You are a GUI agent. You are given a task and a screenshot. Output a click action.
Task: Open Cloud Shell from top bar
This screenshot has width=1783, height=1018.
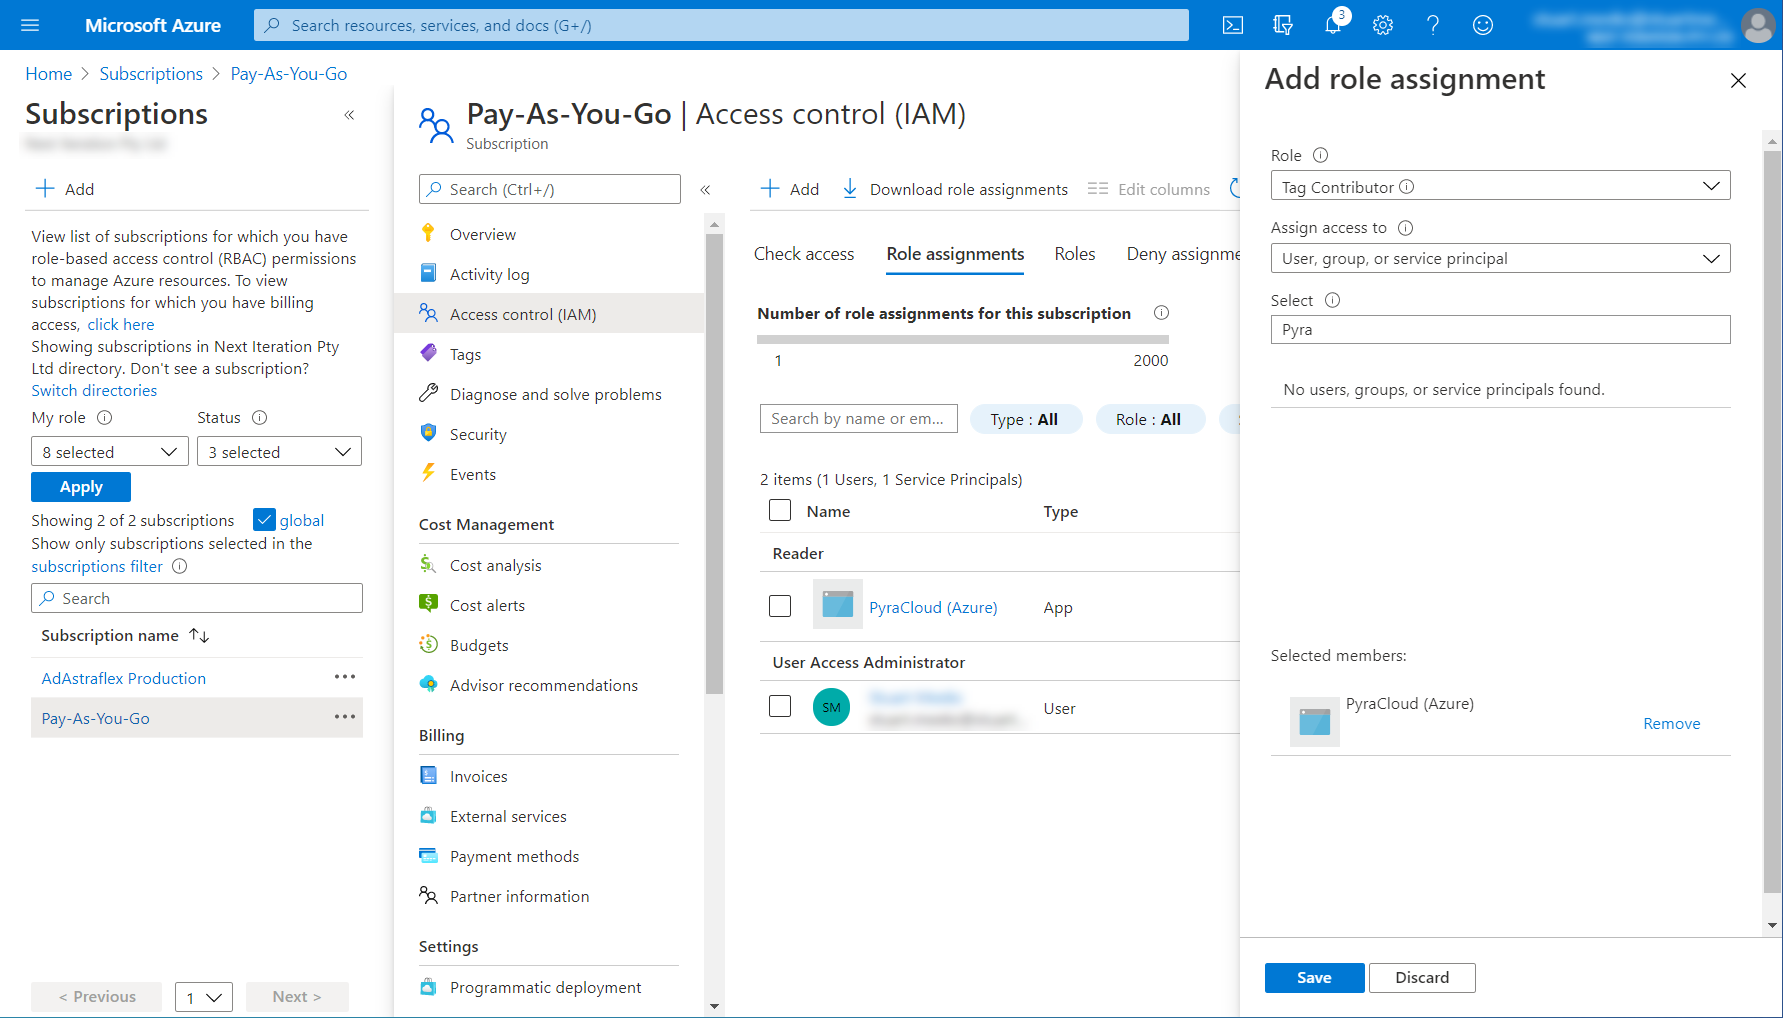(1233, 25)
